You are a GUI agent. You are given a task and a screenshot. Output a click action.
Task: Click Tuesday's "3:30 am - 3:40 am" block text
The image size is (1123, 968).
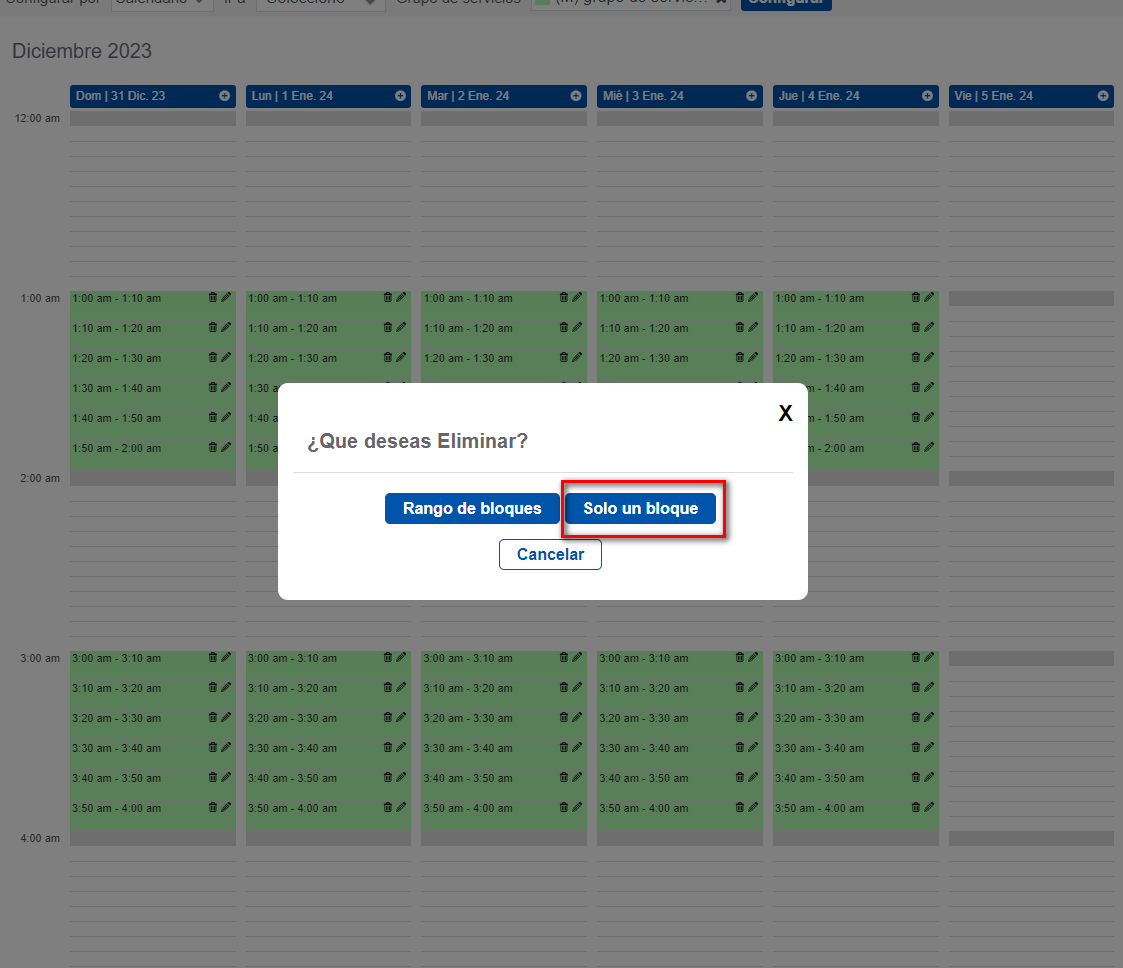(468, 749)
